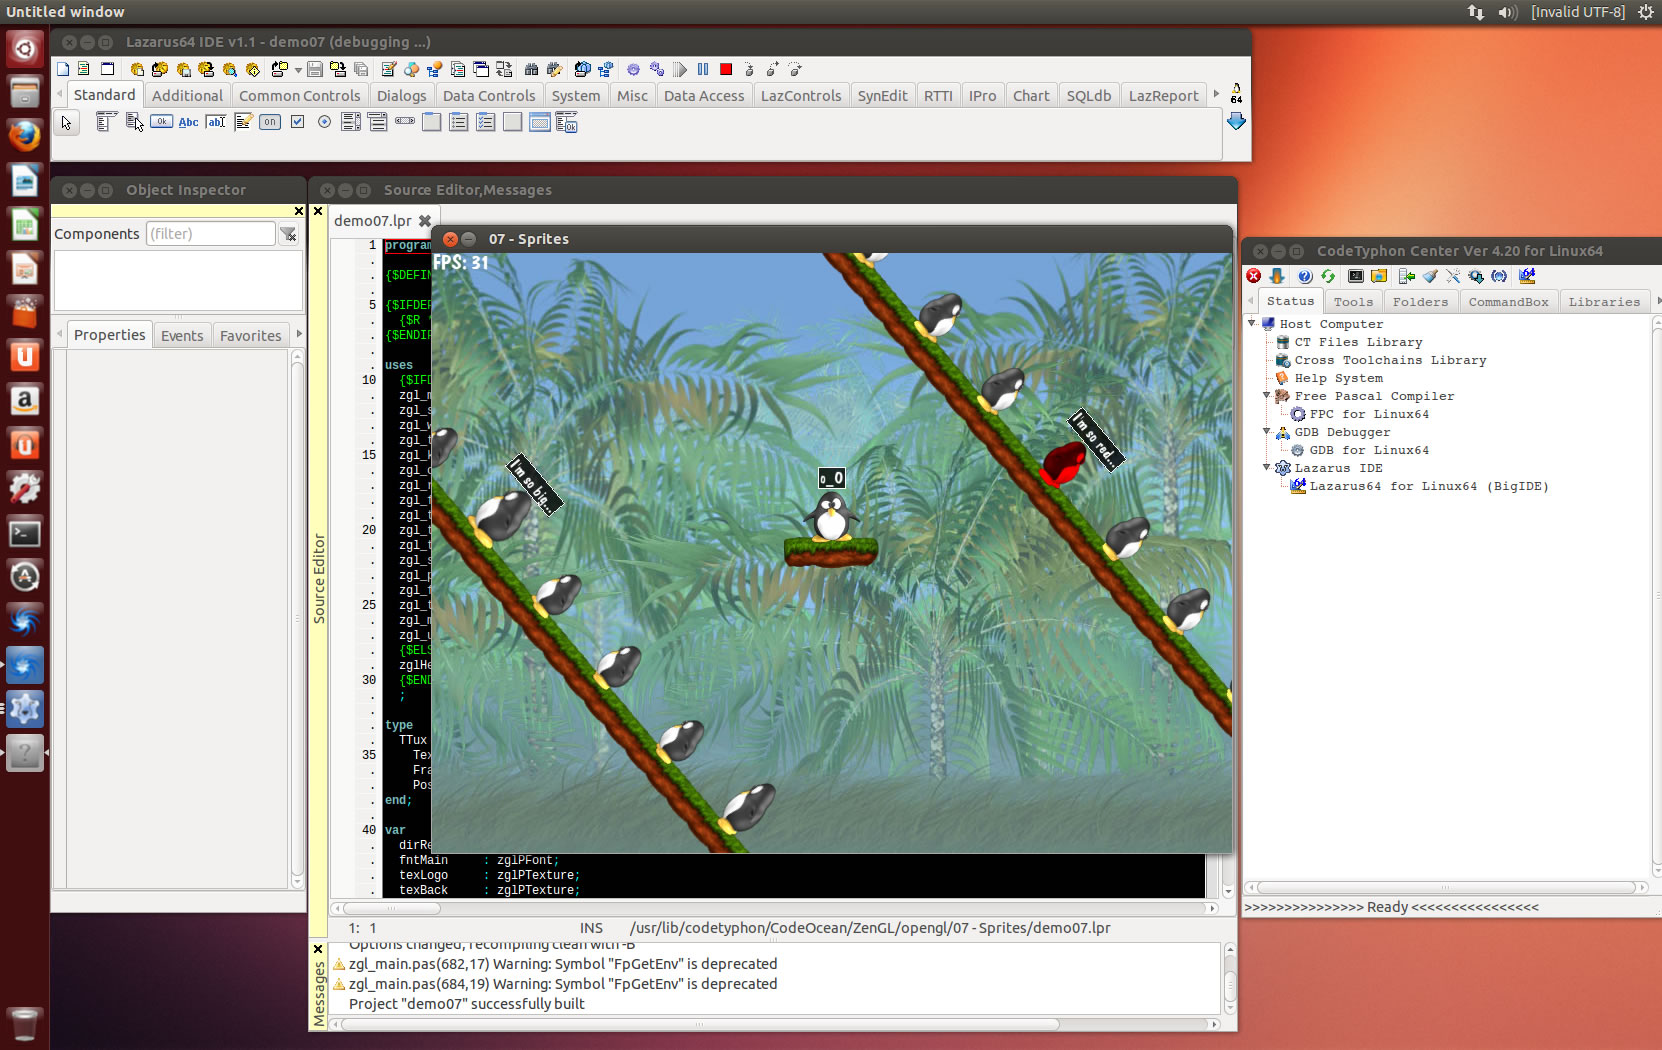Select 'Cross Toolchains Library' tree item

[x=1390, y=360]
